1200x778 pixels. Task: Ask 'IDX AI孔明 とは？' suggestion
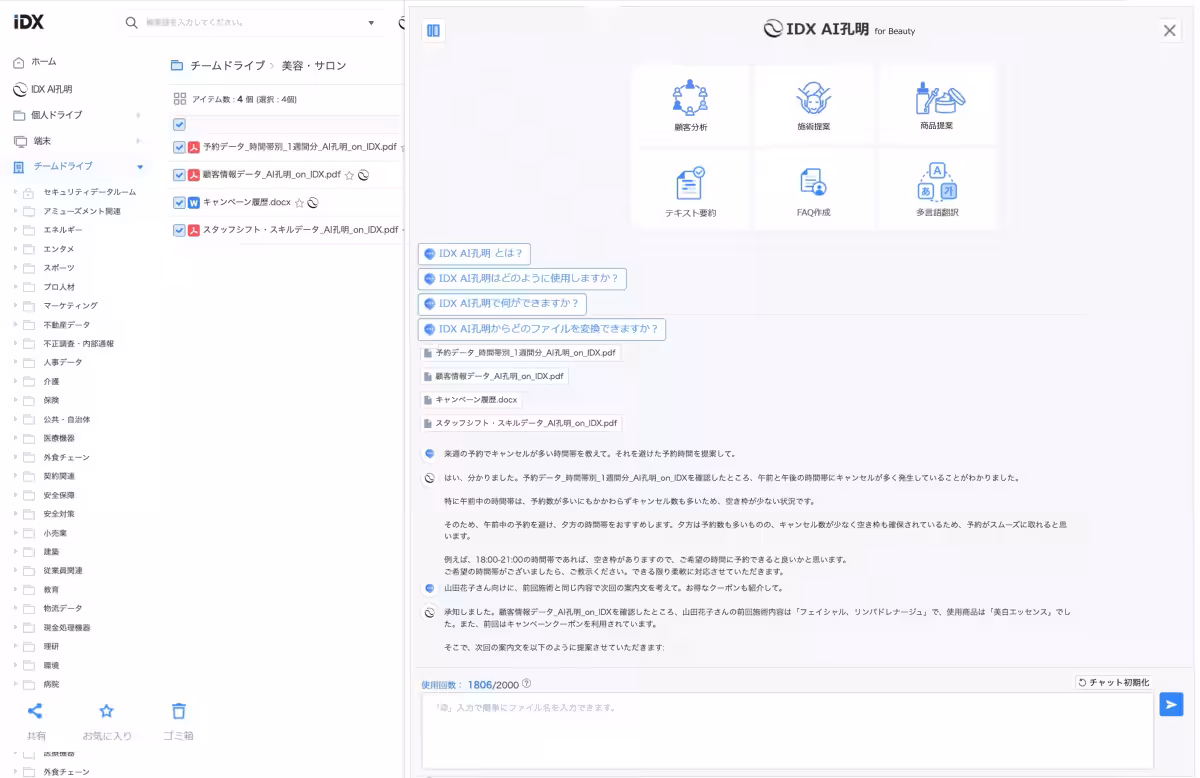pyautogui.click(x=474, y=254)
